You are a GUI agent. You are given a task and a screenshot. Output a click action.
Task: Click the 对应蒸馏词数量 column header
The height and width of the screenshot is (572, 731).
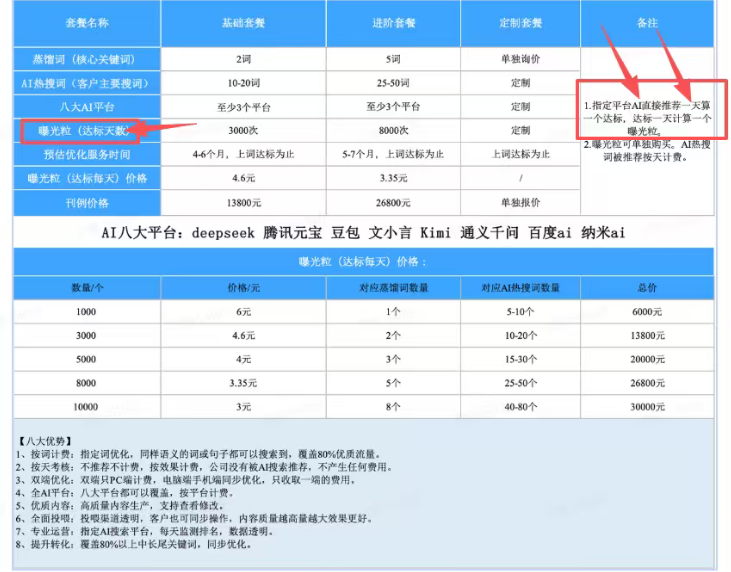click(393, 288)
